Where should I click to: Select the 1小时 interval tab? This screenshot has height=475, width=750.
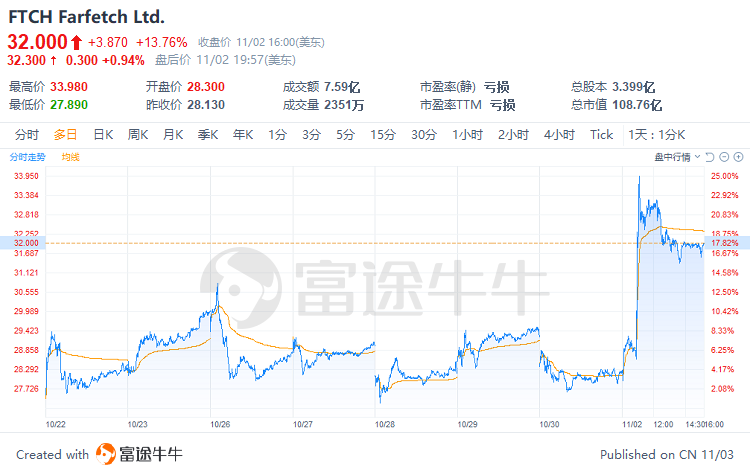point(467,135)
